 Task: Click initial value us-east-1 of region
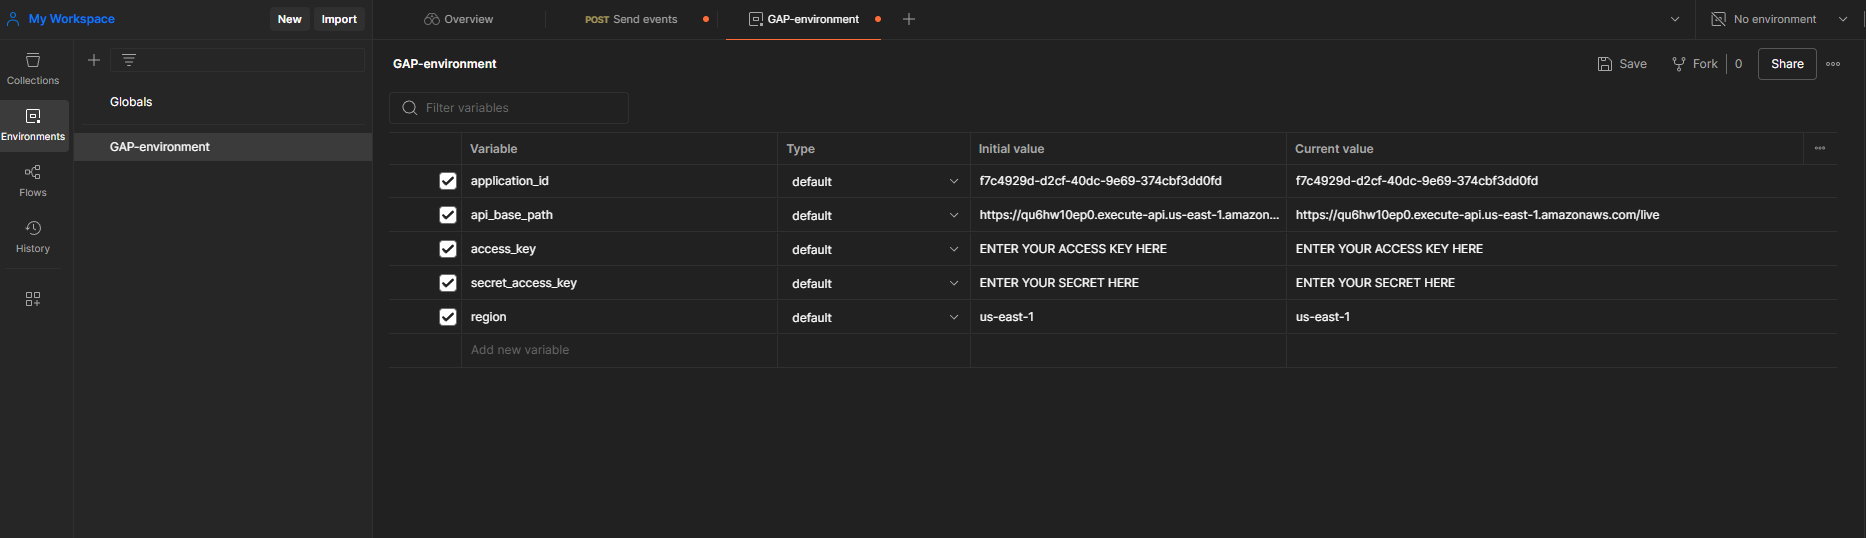(x=1007, y=317)
